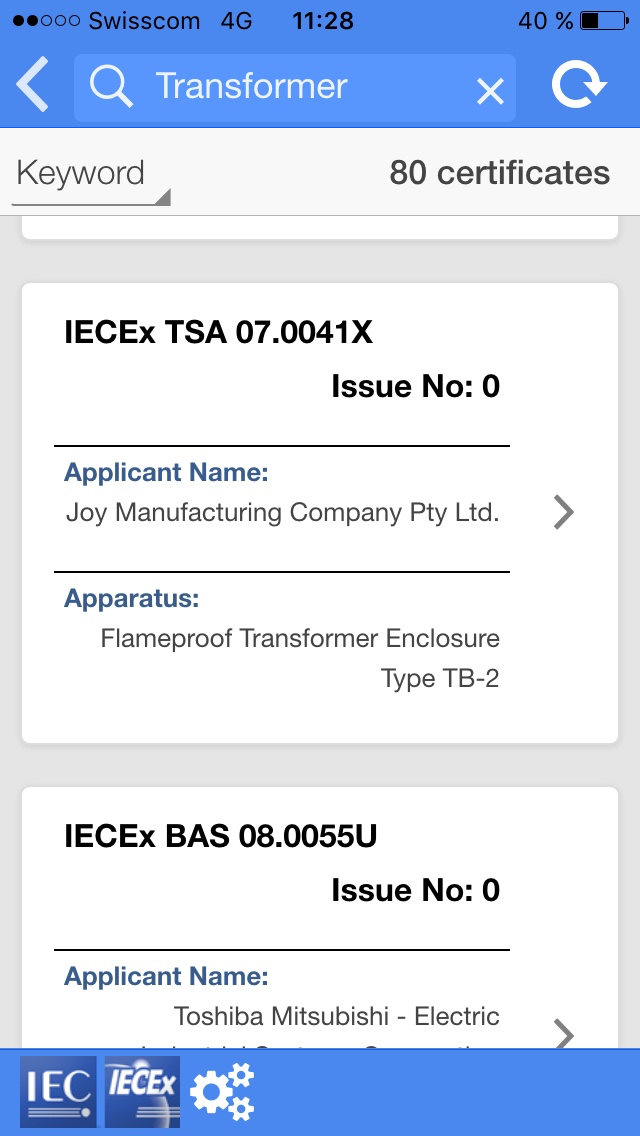Select Joy Manufacturing Company Pty Ltd.
Screen dimensions: 640x1136
pos(283,513)
